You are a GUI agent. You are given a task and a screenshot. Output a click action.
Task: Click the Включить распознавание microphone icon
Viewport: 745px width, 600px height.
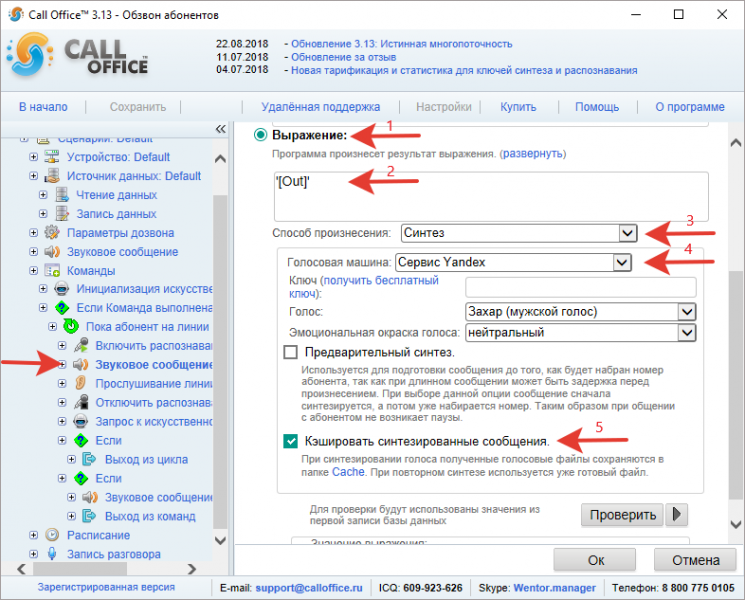[81, 345]
